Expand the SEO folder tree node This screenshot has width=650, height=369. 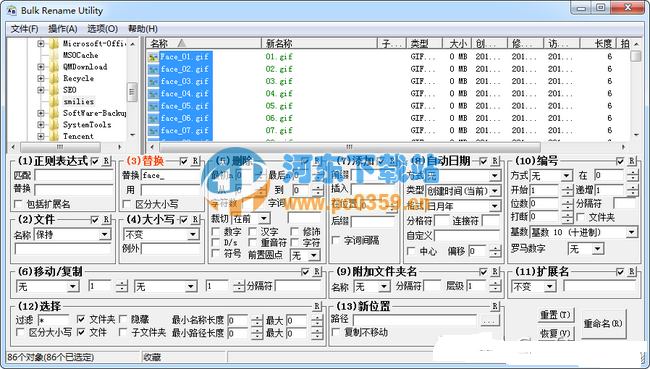point(41,90)
